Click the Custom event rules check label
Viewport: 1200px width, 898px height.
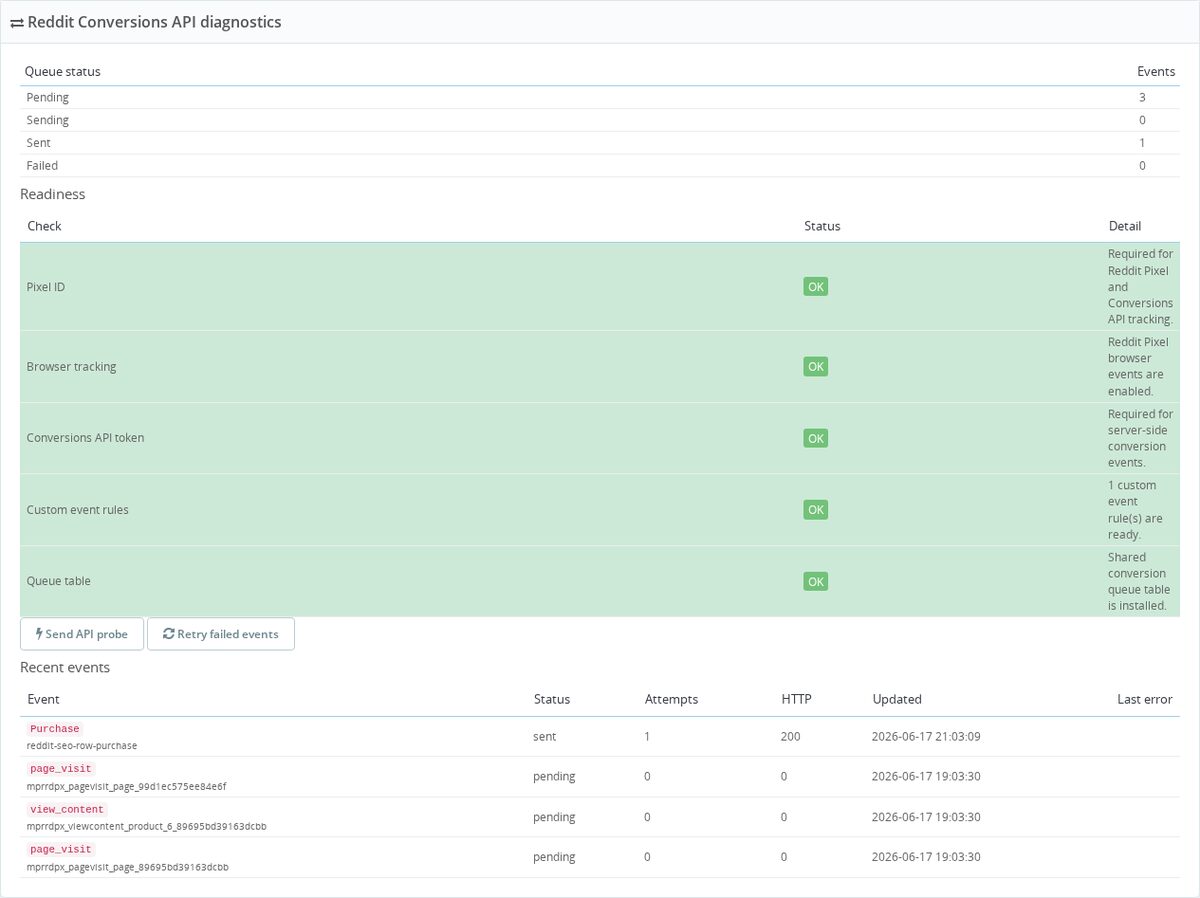pyautogui.click(x=78, y=510)
